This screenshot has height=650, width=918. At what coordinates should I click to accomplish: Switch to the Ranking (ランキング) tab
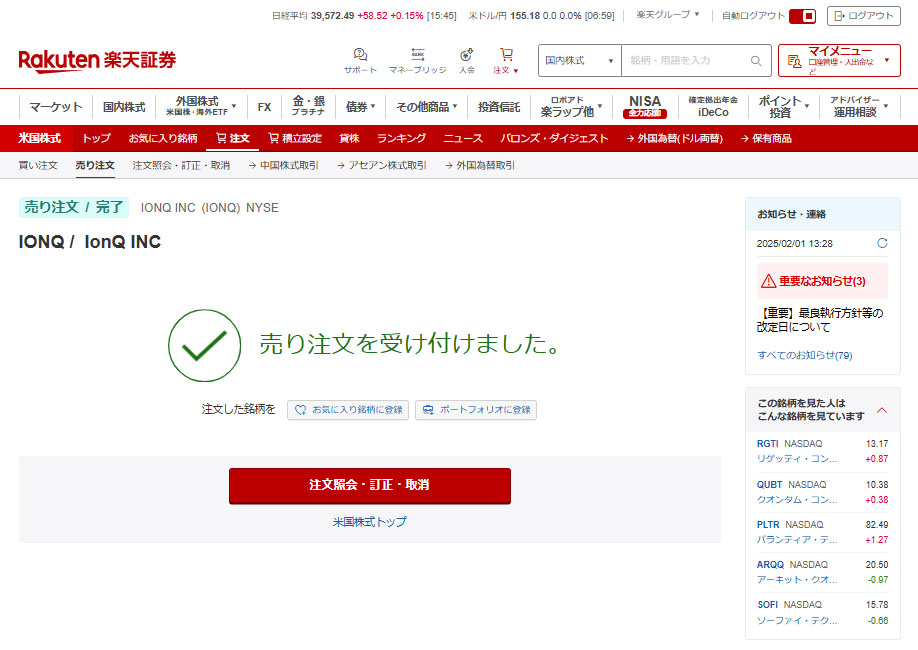(401, 138)
